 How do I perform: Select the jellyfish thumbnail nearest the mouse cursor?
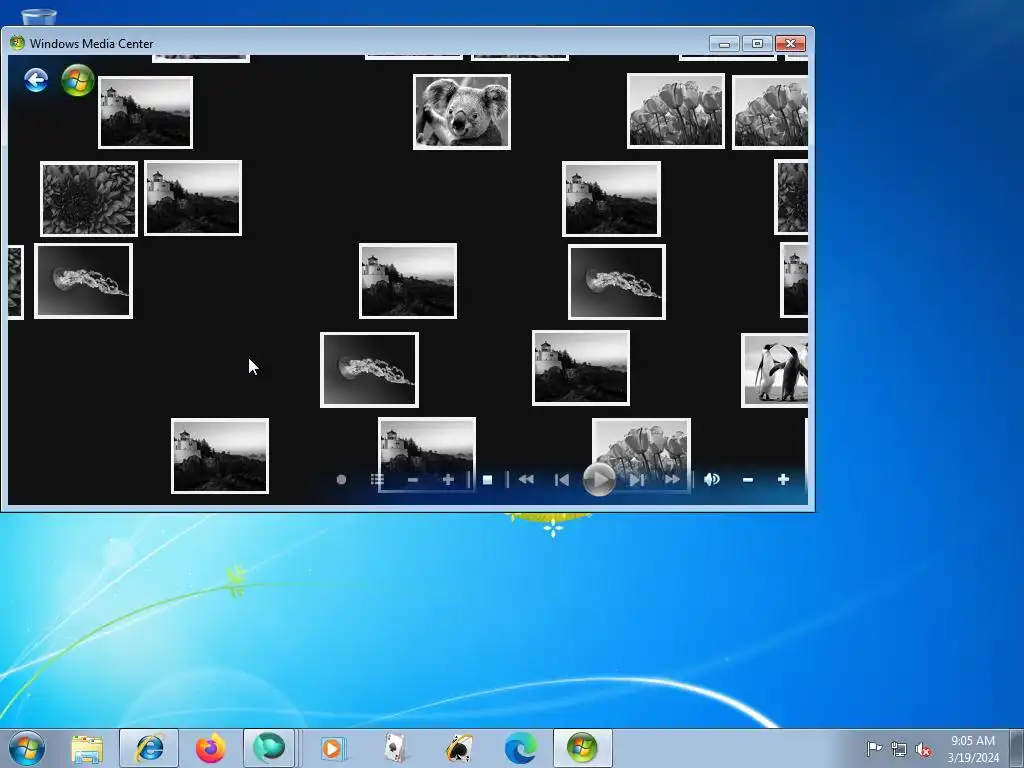[370, 370]
